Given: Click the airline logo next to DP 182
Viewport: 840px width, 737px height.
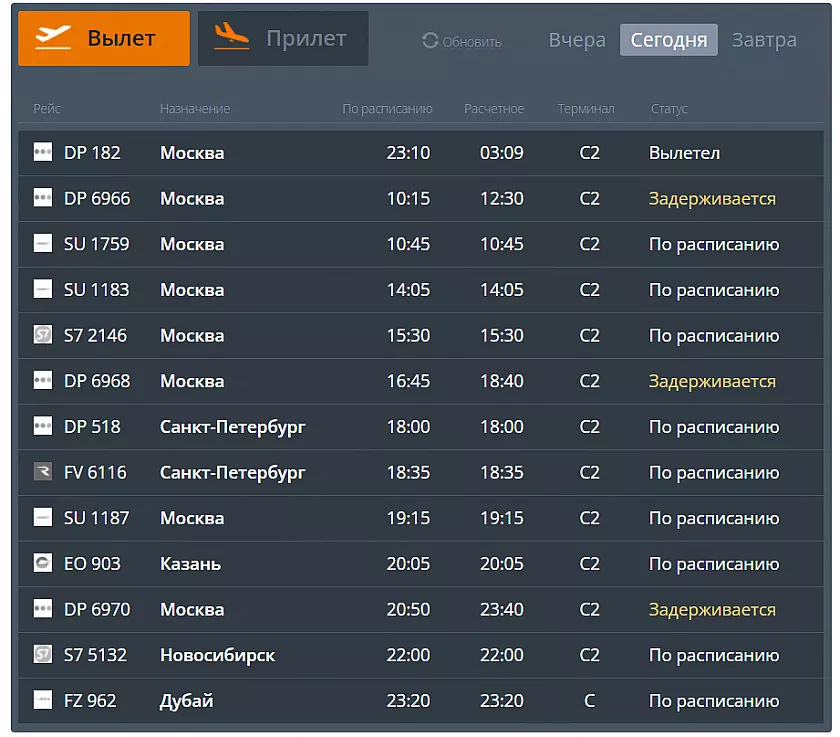Looking at the screenshot, I should click(x=43, y=153).
